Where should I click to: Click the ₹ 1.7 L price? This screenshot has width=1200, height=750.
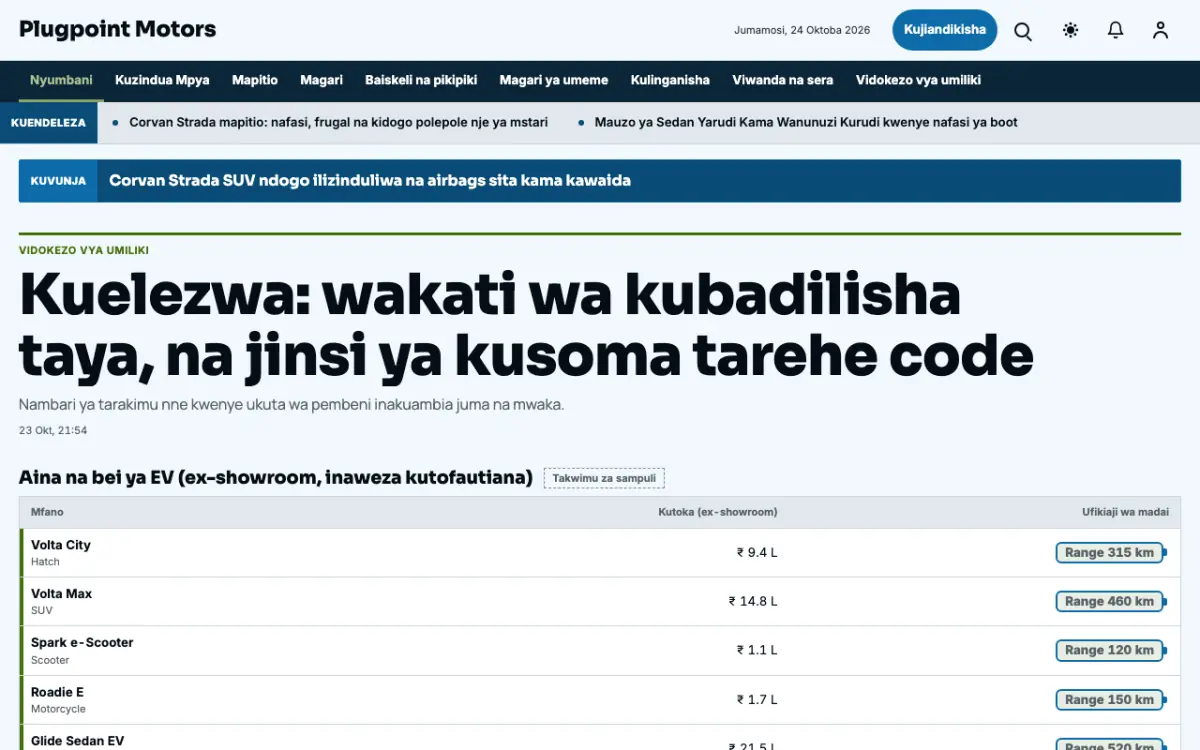coord(757,700)
